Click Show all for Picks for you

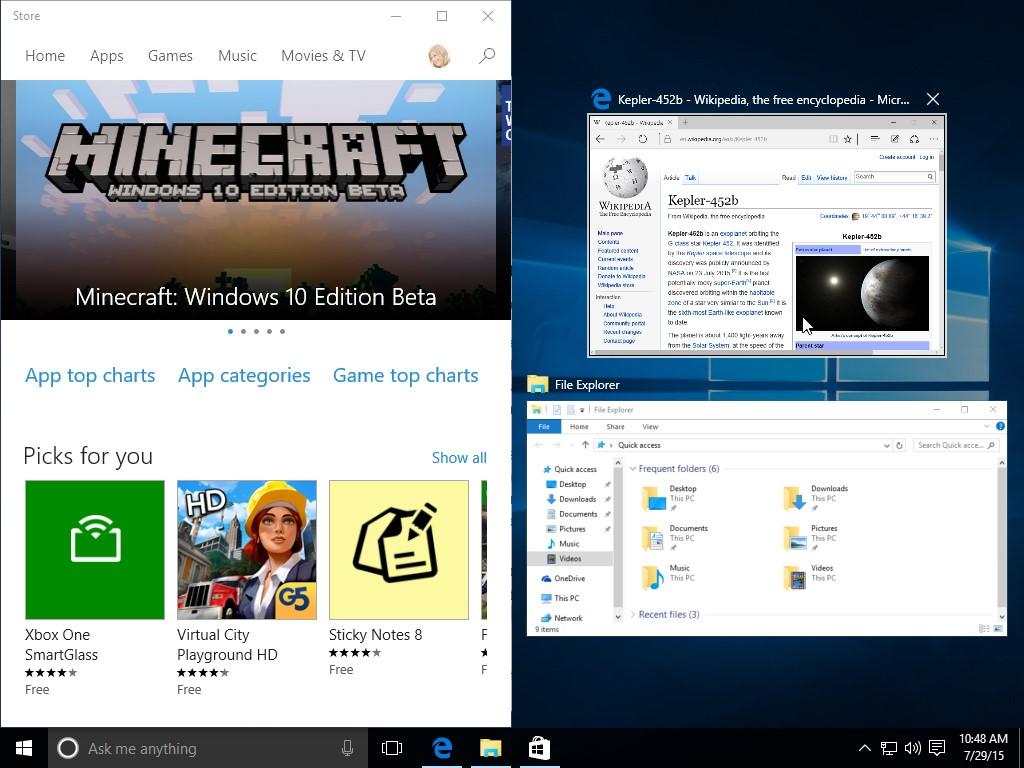459,458
